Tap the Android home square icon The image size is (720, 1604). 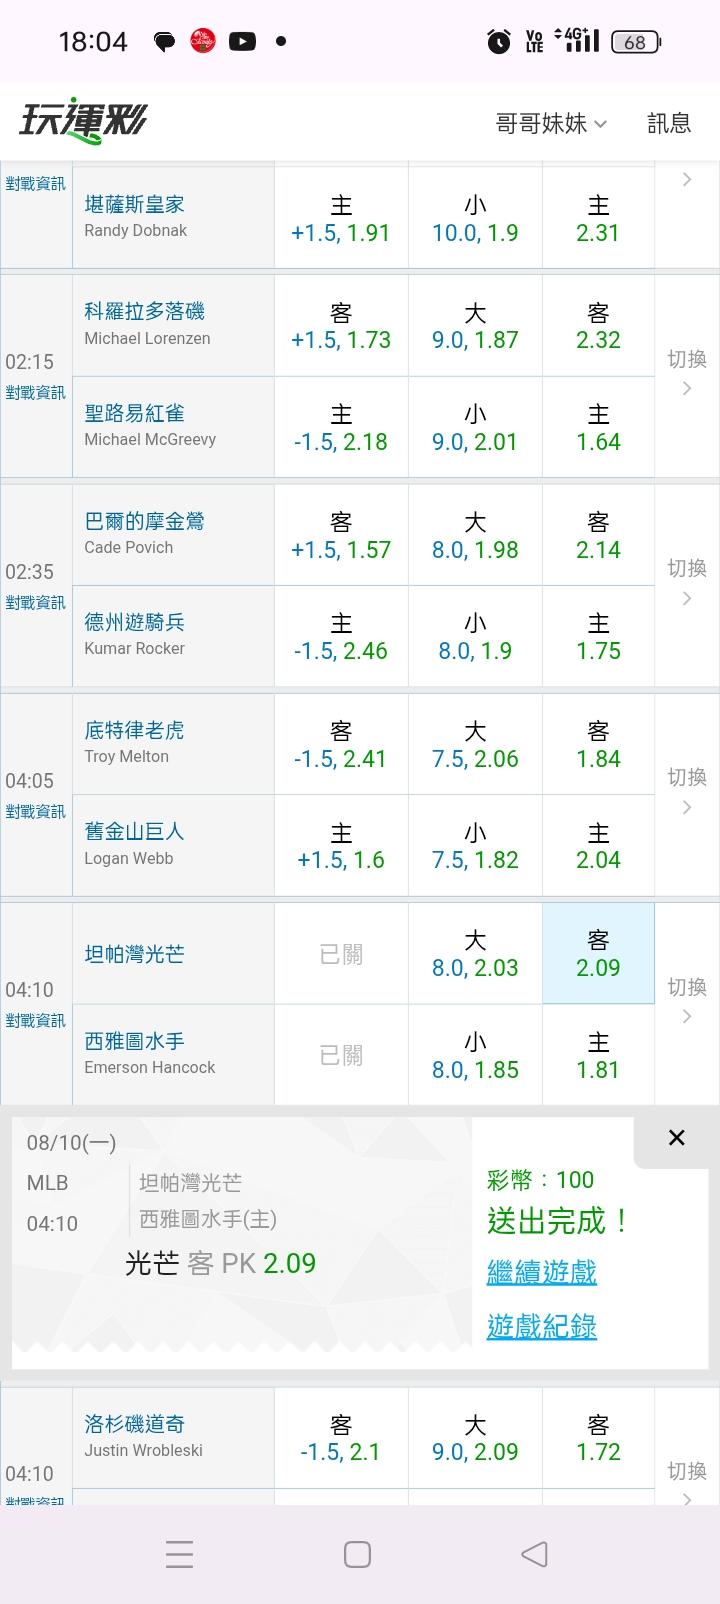(357, 1554)
